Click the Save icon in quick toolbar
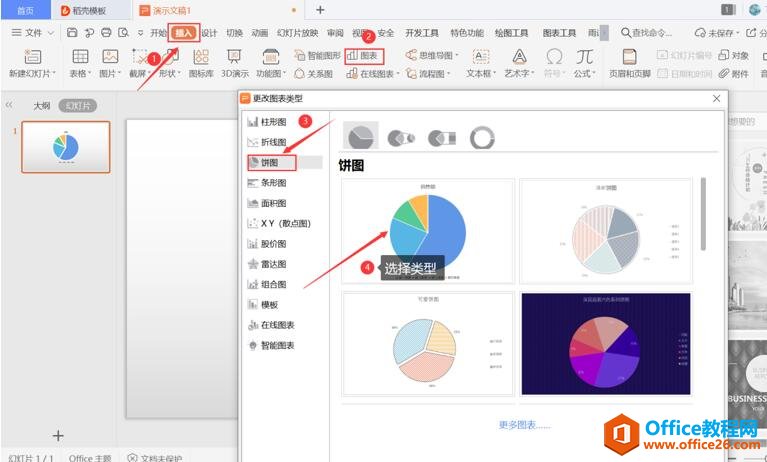This screenshot has height=462, width=767. coord(72,33)
